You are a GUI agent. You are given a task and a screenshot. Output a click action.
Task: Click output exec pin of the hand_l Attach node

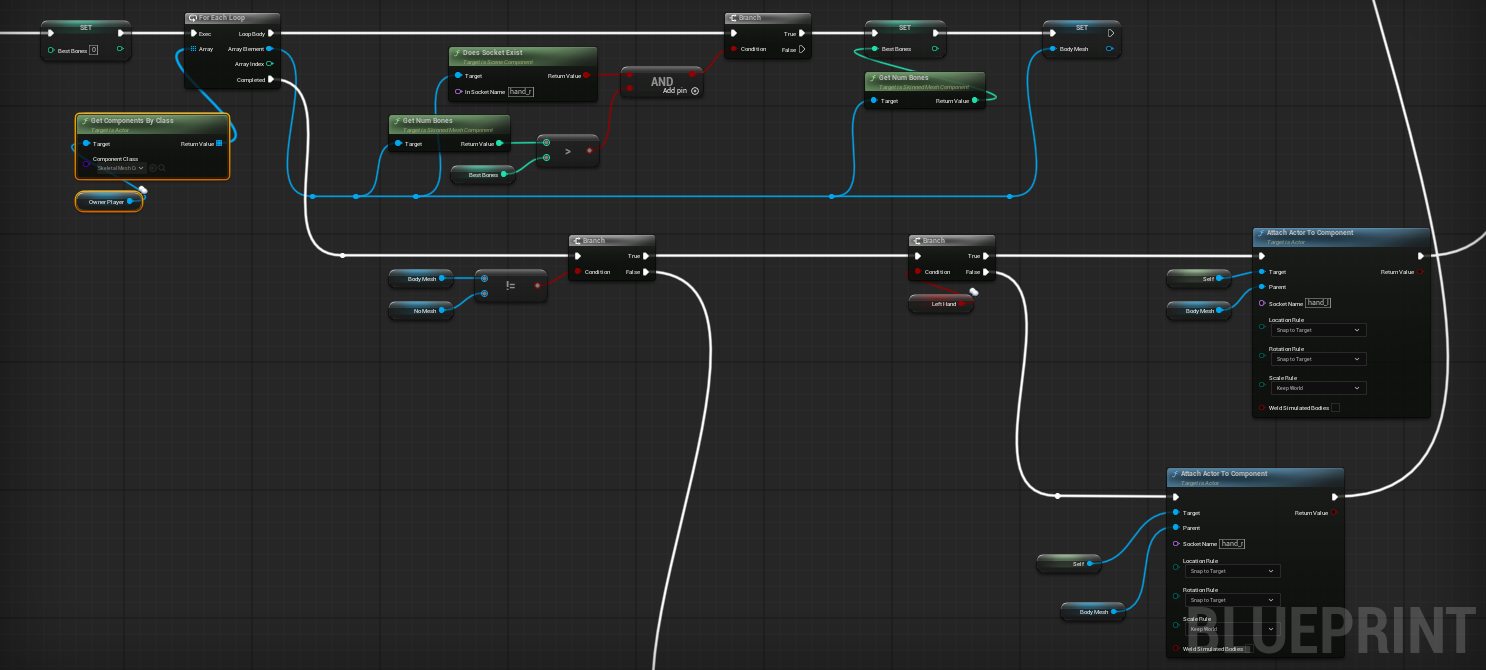point(1420,255)
